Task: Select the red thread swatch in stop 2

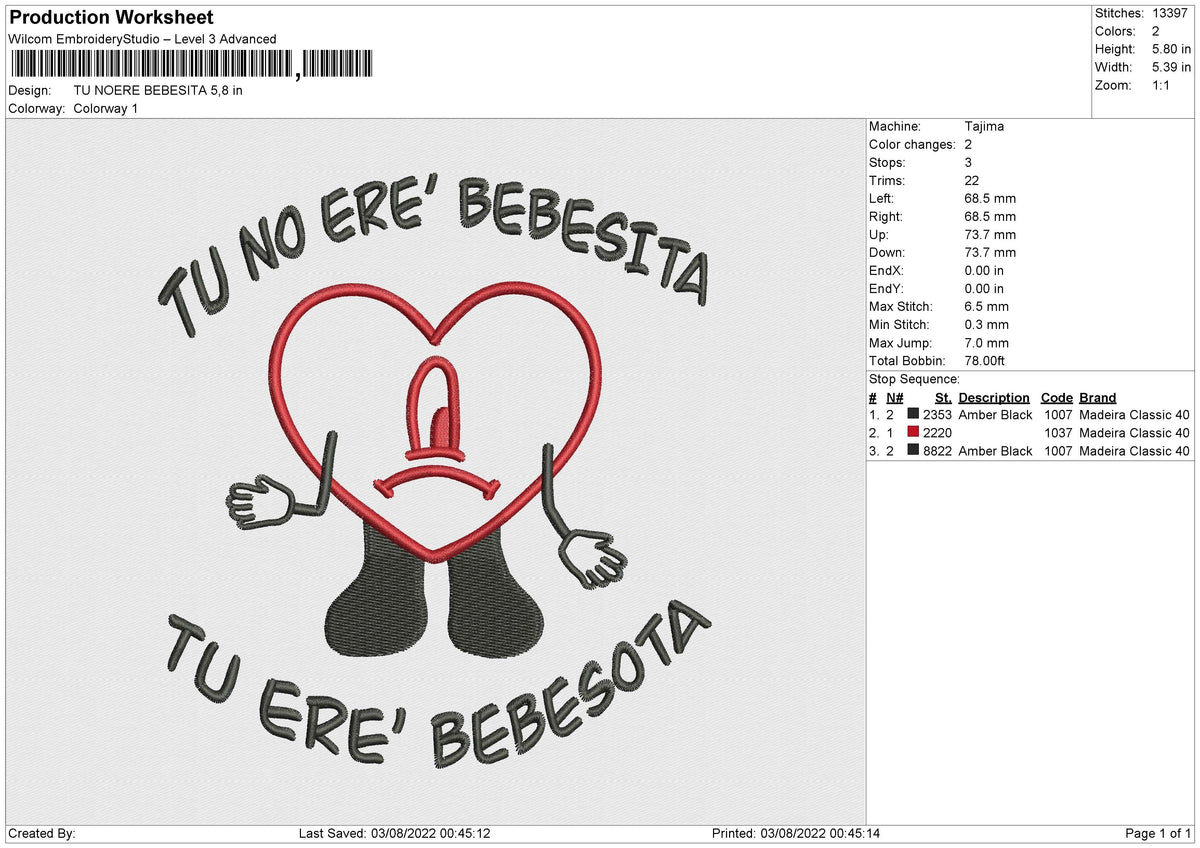Action: click(x=911, y=432)
